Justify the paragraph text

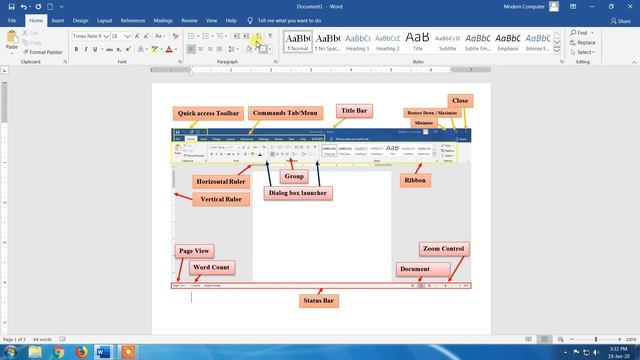pos(219,49)
